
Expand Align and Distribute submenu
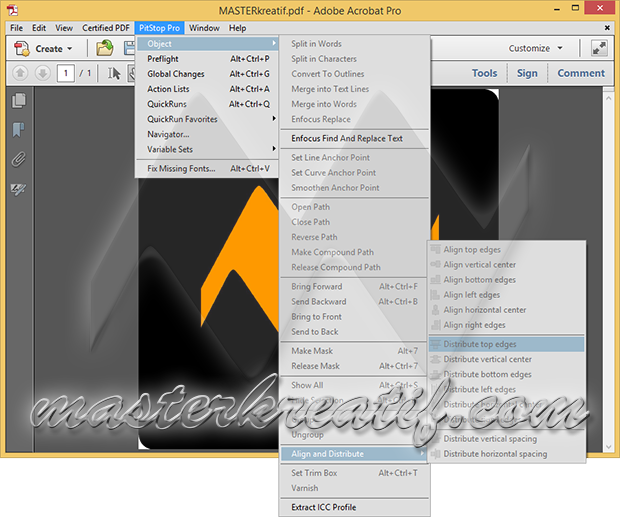coord(354,454)
